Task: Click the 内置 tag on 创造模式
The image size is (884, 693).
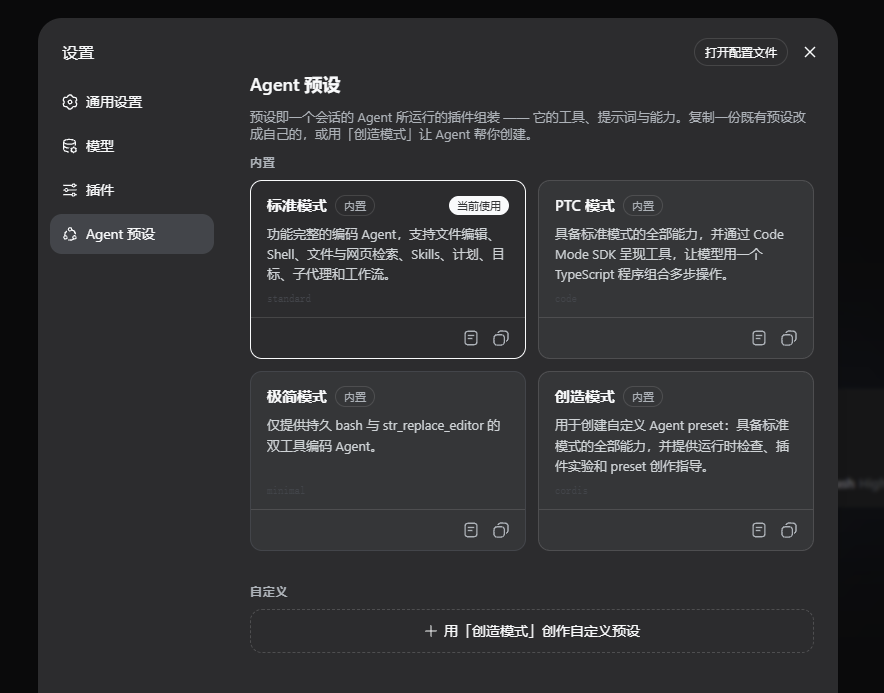Action: point(643,397)
